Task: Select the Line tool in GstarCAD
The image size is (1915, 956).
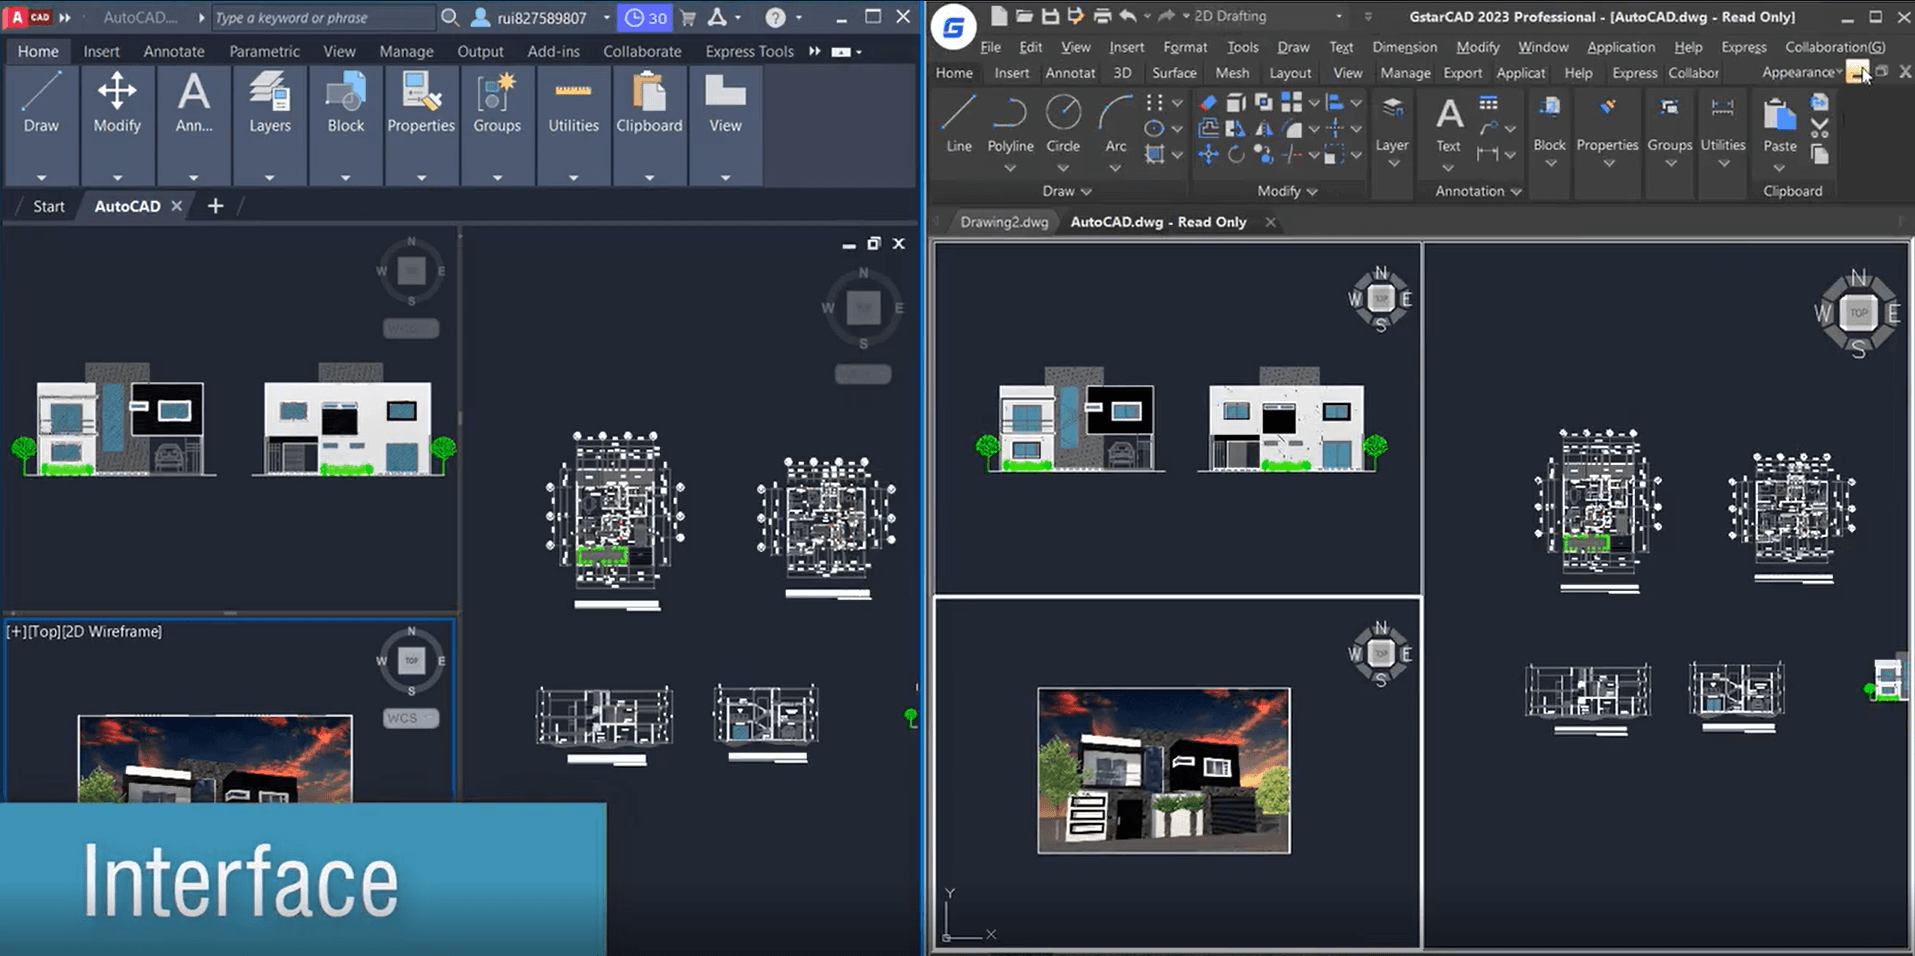Action: (x=958, y=124)
